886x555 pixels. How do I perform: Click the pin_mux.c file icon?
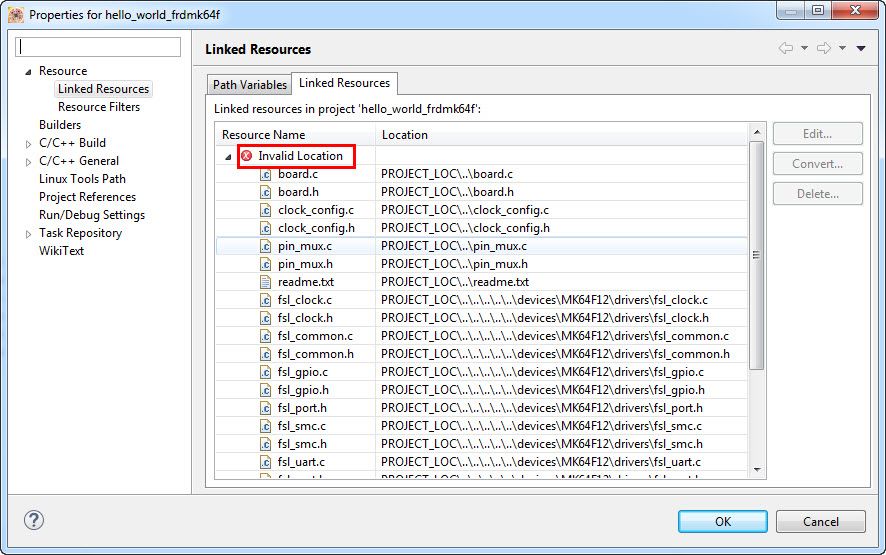[x=266, y=246]
